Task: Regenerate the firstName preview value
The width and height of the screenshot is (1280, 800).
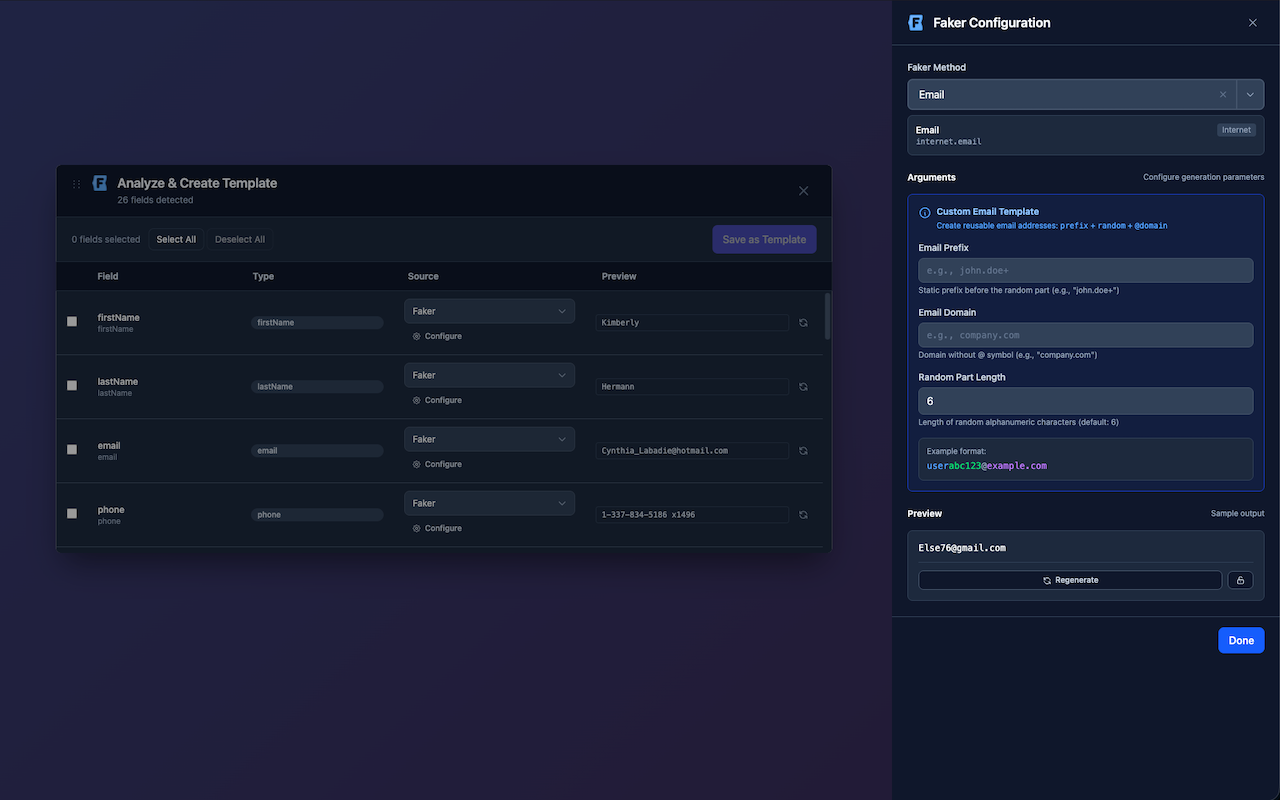Action: (803, 322)
